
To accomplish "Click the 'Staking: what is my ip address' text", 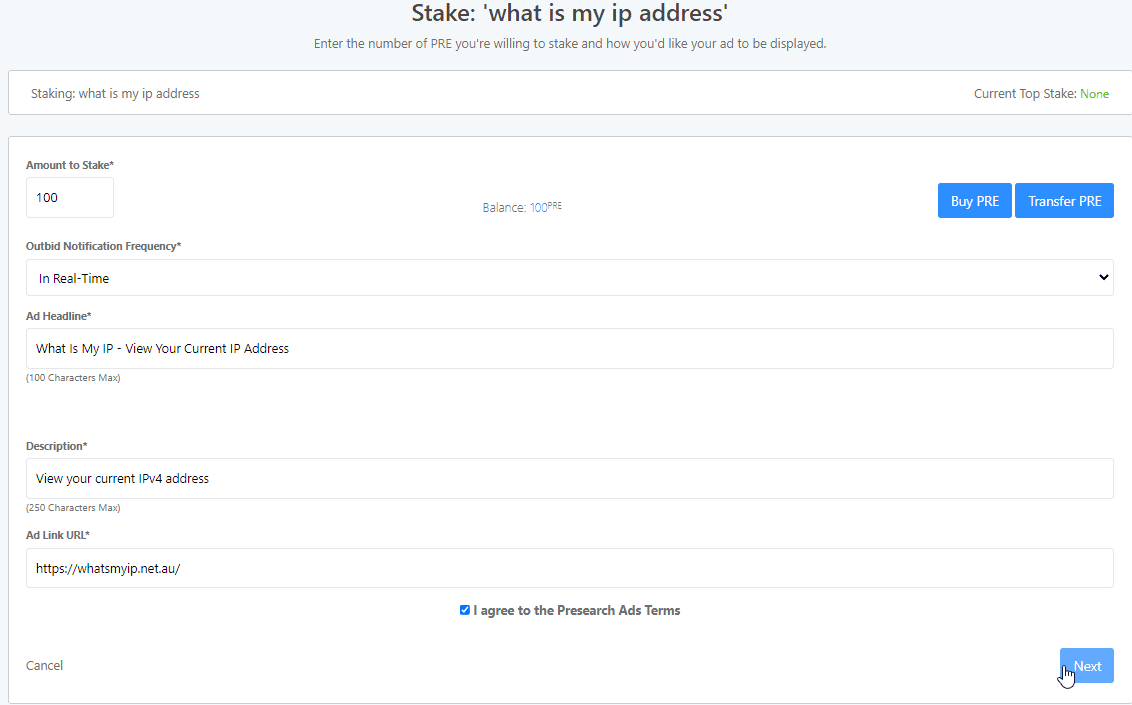I will tap(116, 94).
